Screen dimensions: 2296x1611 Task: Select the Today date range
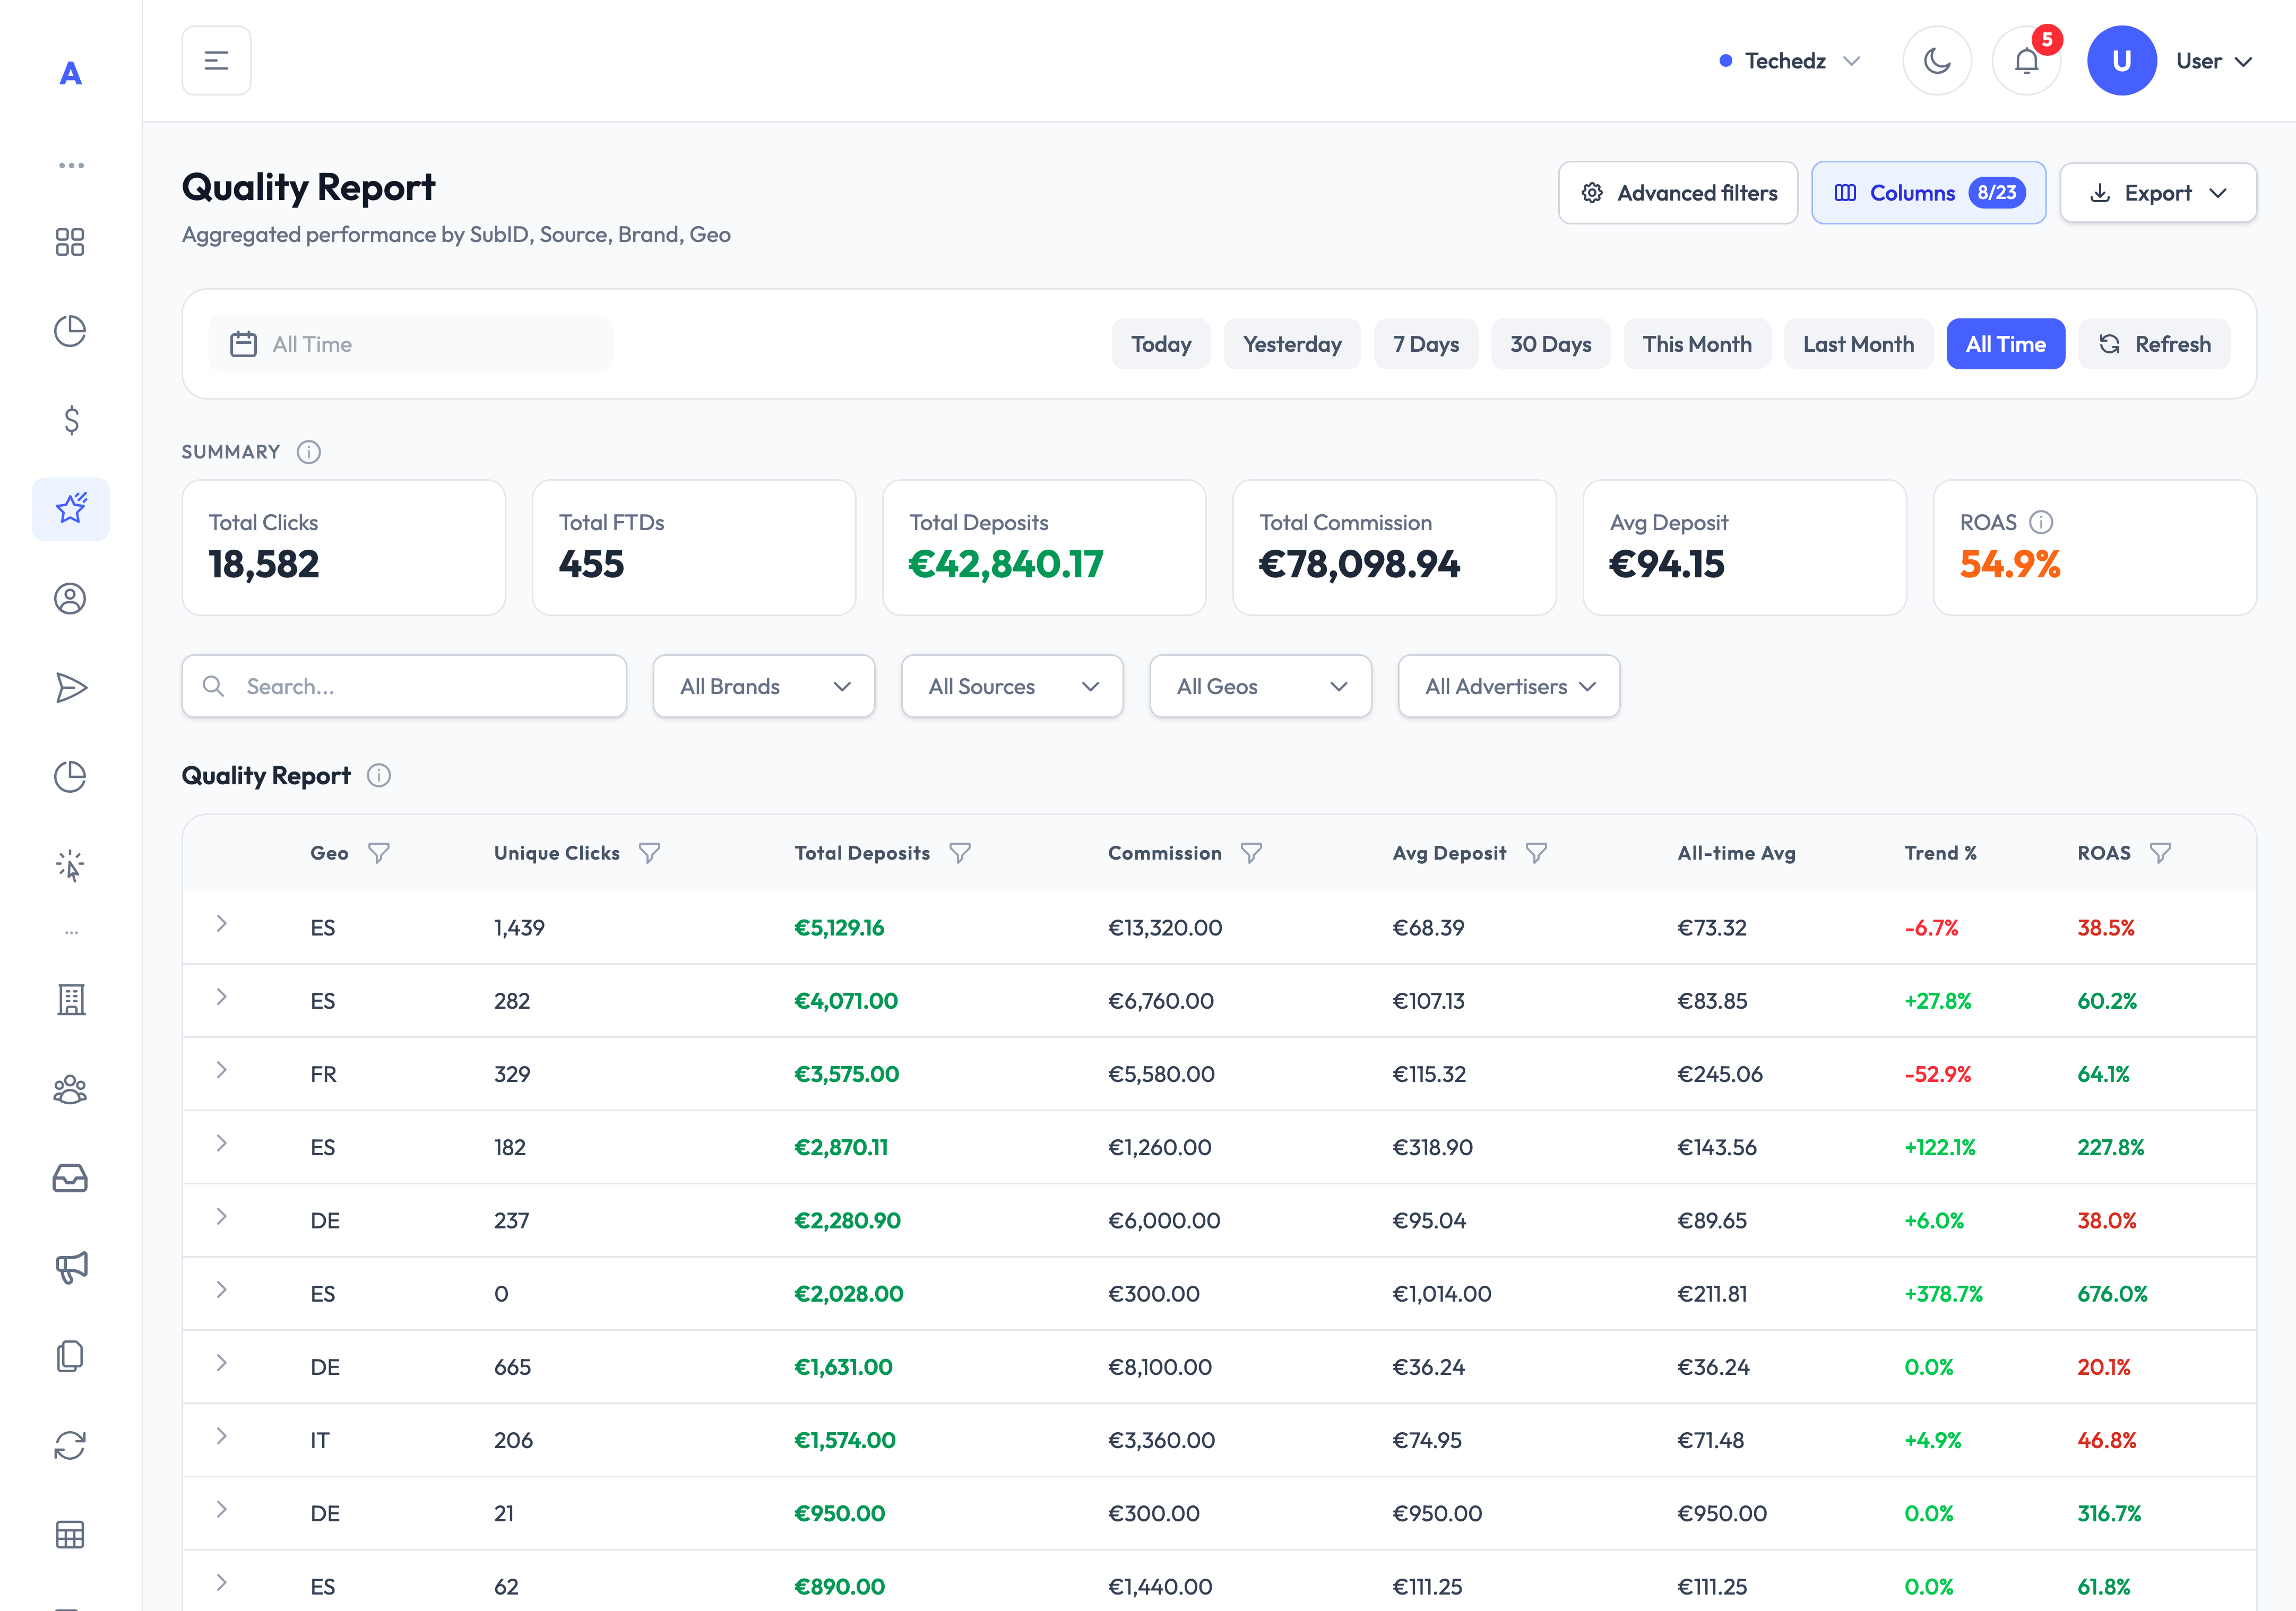coord(1161,344)
